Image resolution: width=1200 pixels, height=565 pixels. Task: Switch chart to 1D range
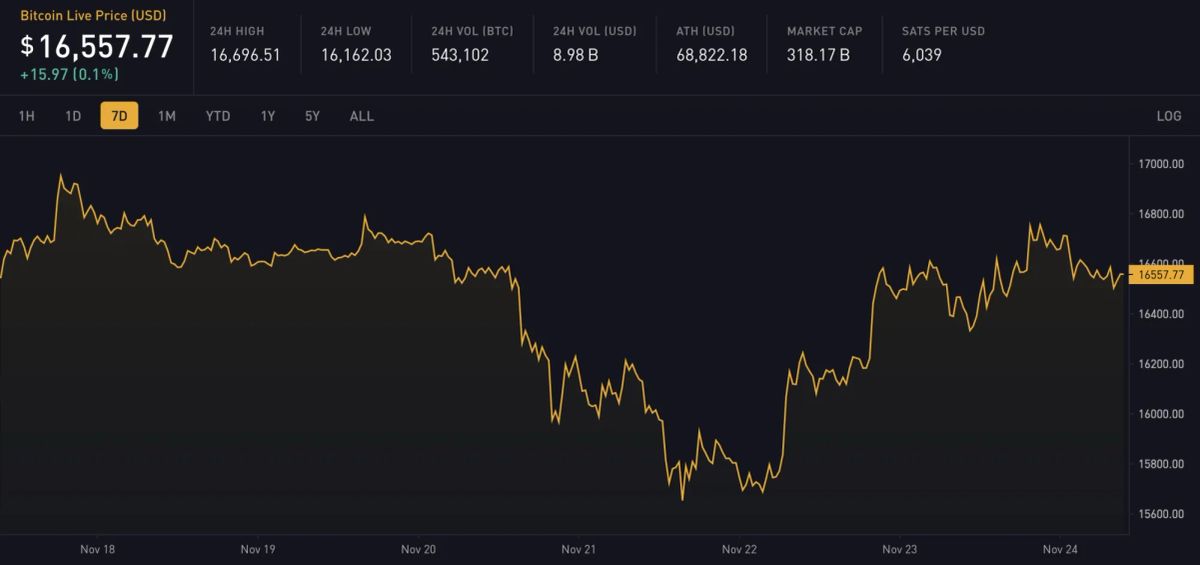click(x=73, y=116)
